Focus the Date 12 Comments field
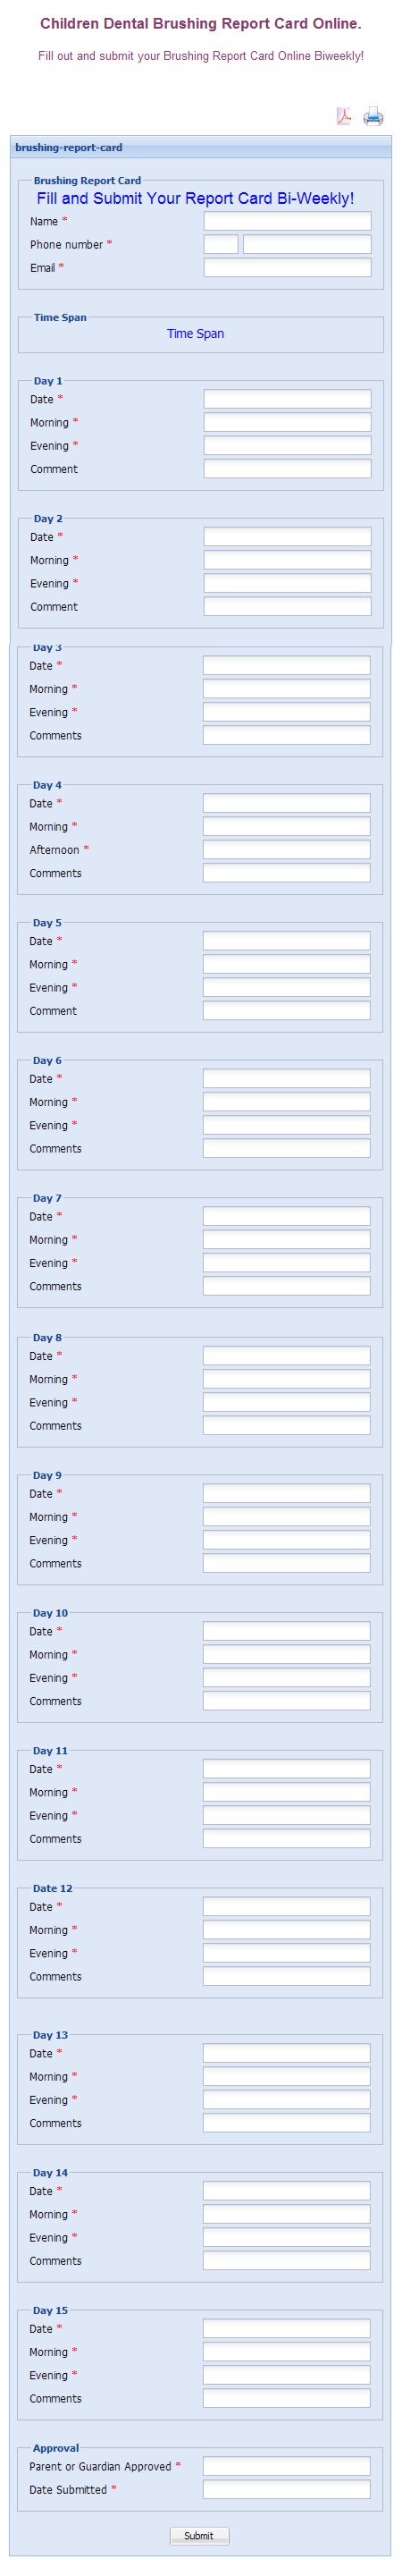The height and width of the screenshot is (2576, 402). tap(286, 1976)
